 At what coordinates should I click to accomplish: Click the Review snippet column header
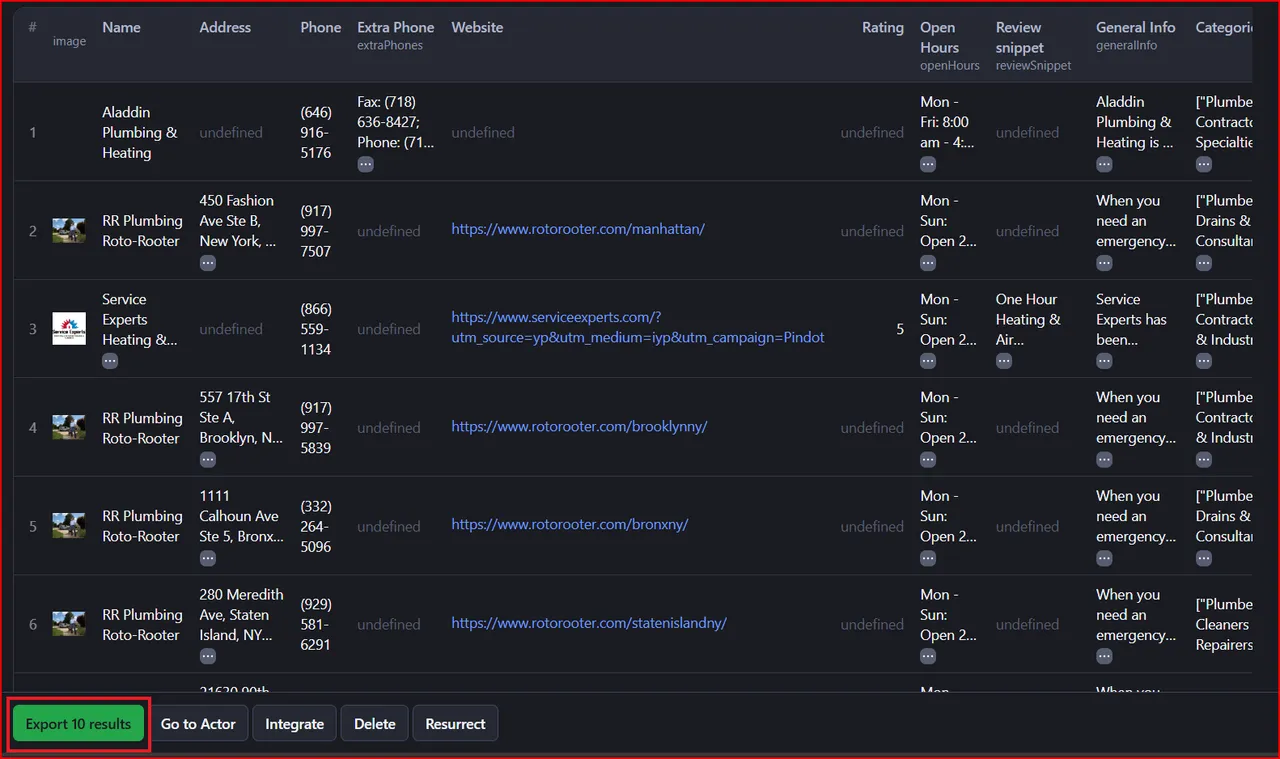pyautogui.click(x=1019, y=37)
